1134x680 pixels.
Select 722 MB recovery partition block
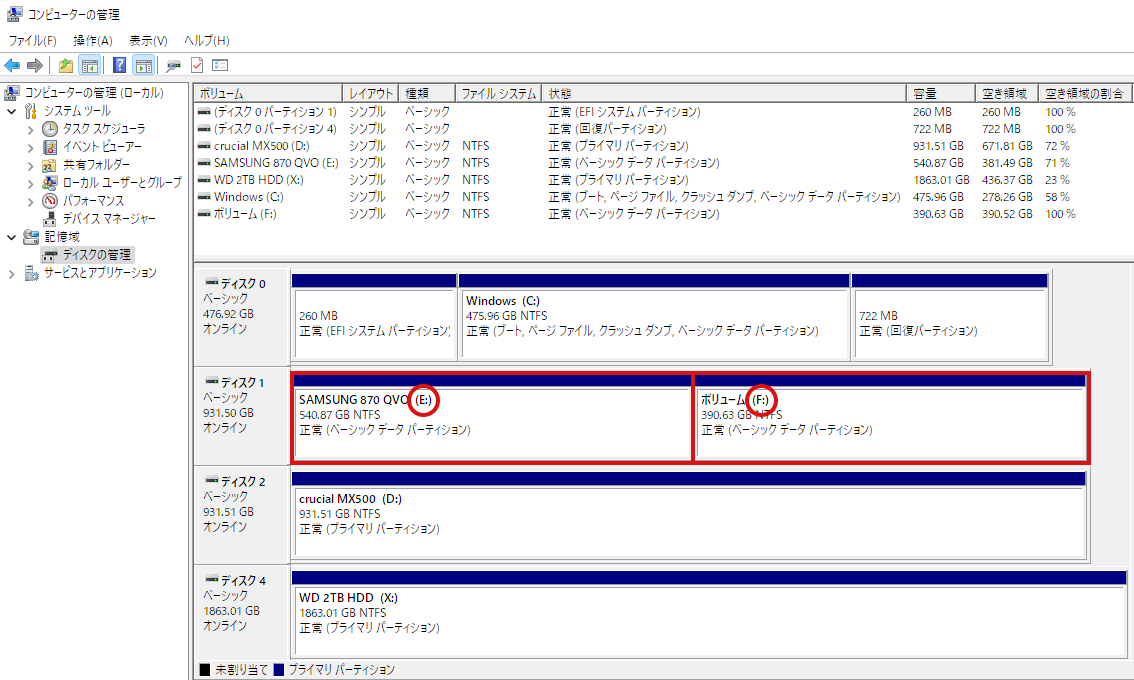(950, 316)
